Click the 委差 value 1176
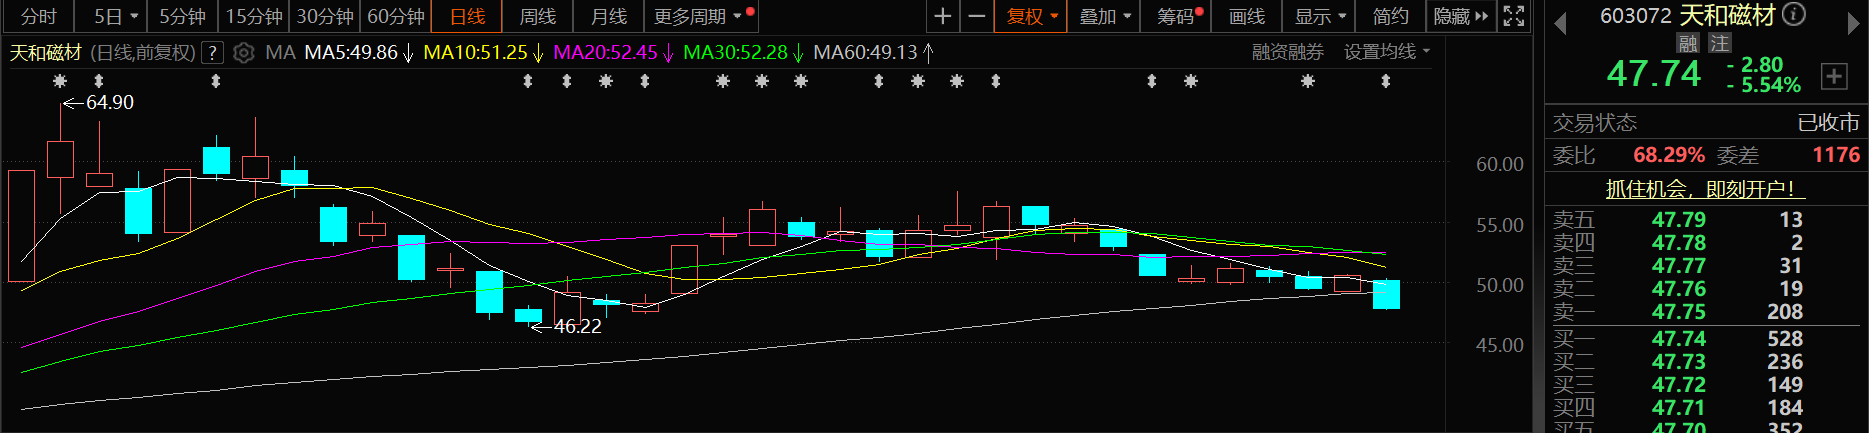1869x433 pixels. (x=1836, y=155)
